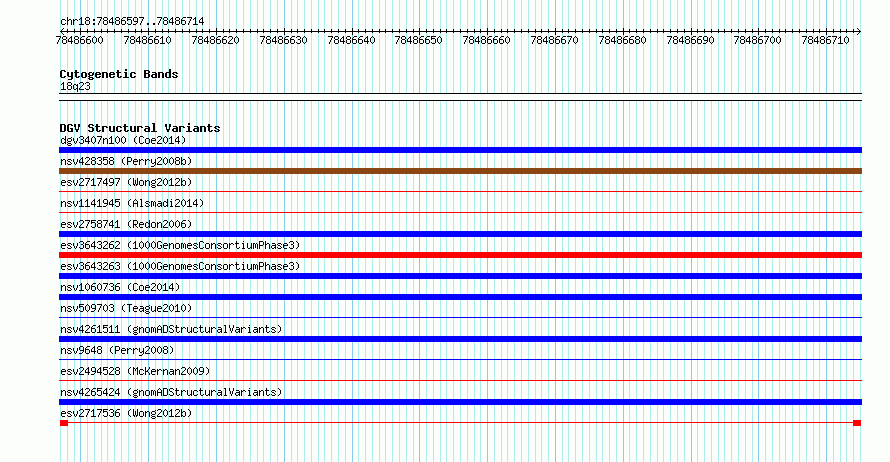Screen dimensions: 890x462
Task: Click ruler position 78486680
Action: [x=623, y=40]
